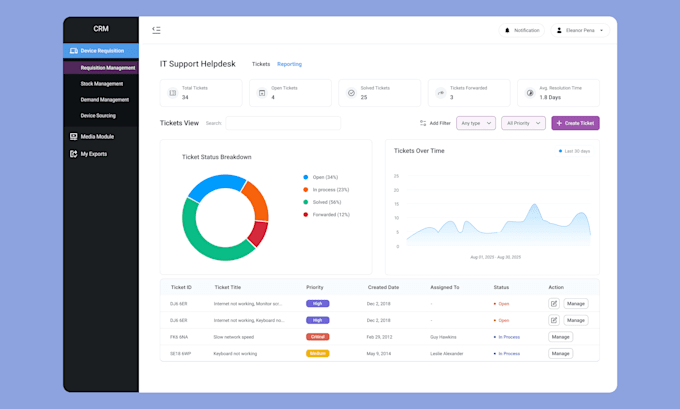This screenshot has width=680, height=409.
Task: Click edit icon for first DJ6 6ER row
Action: (x=554, y=304)
